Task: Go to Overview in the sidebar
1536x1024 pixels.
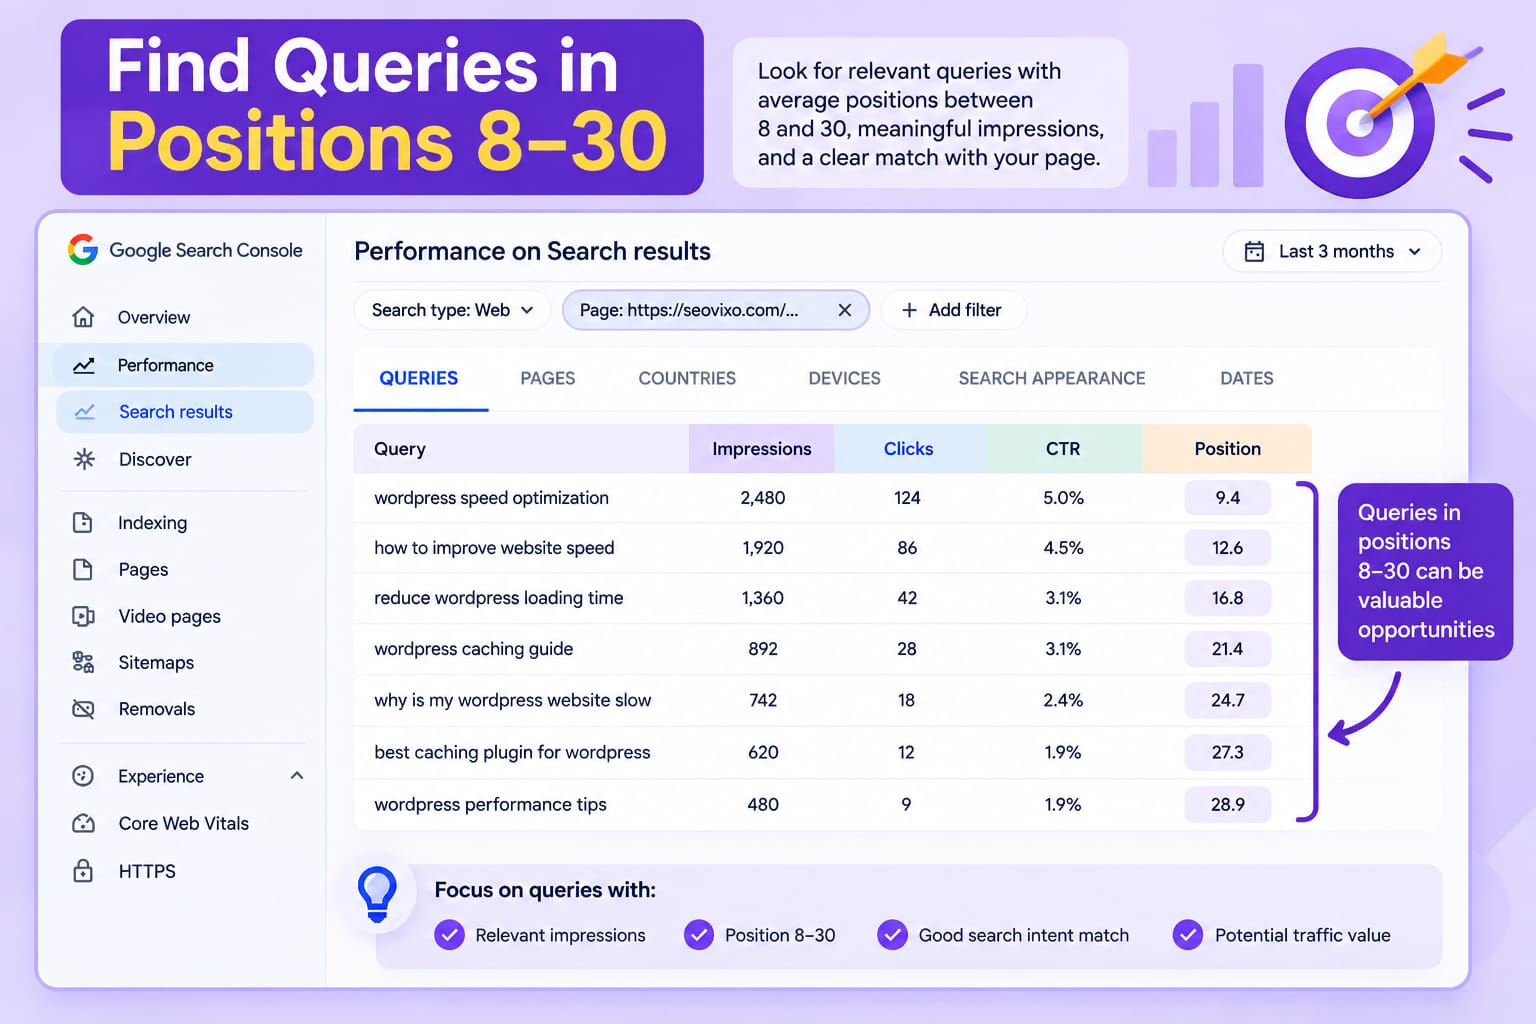Action: point(154,317)
